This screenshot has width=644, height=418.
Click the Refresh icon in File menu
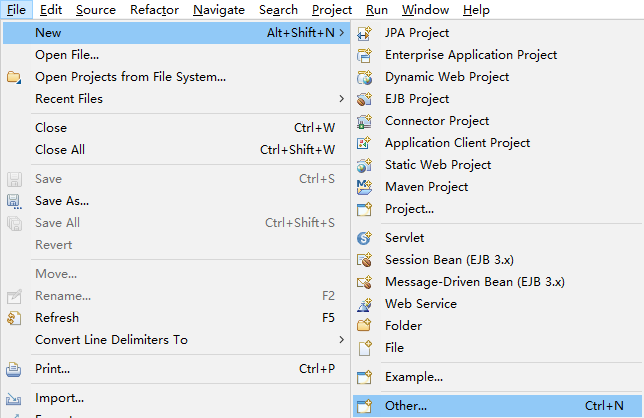[14, 318]
